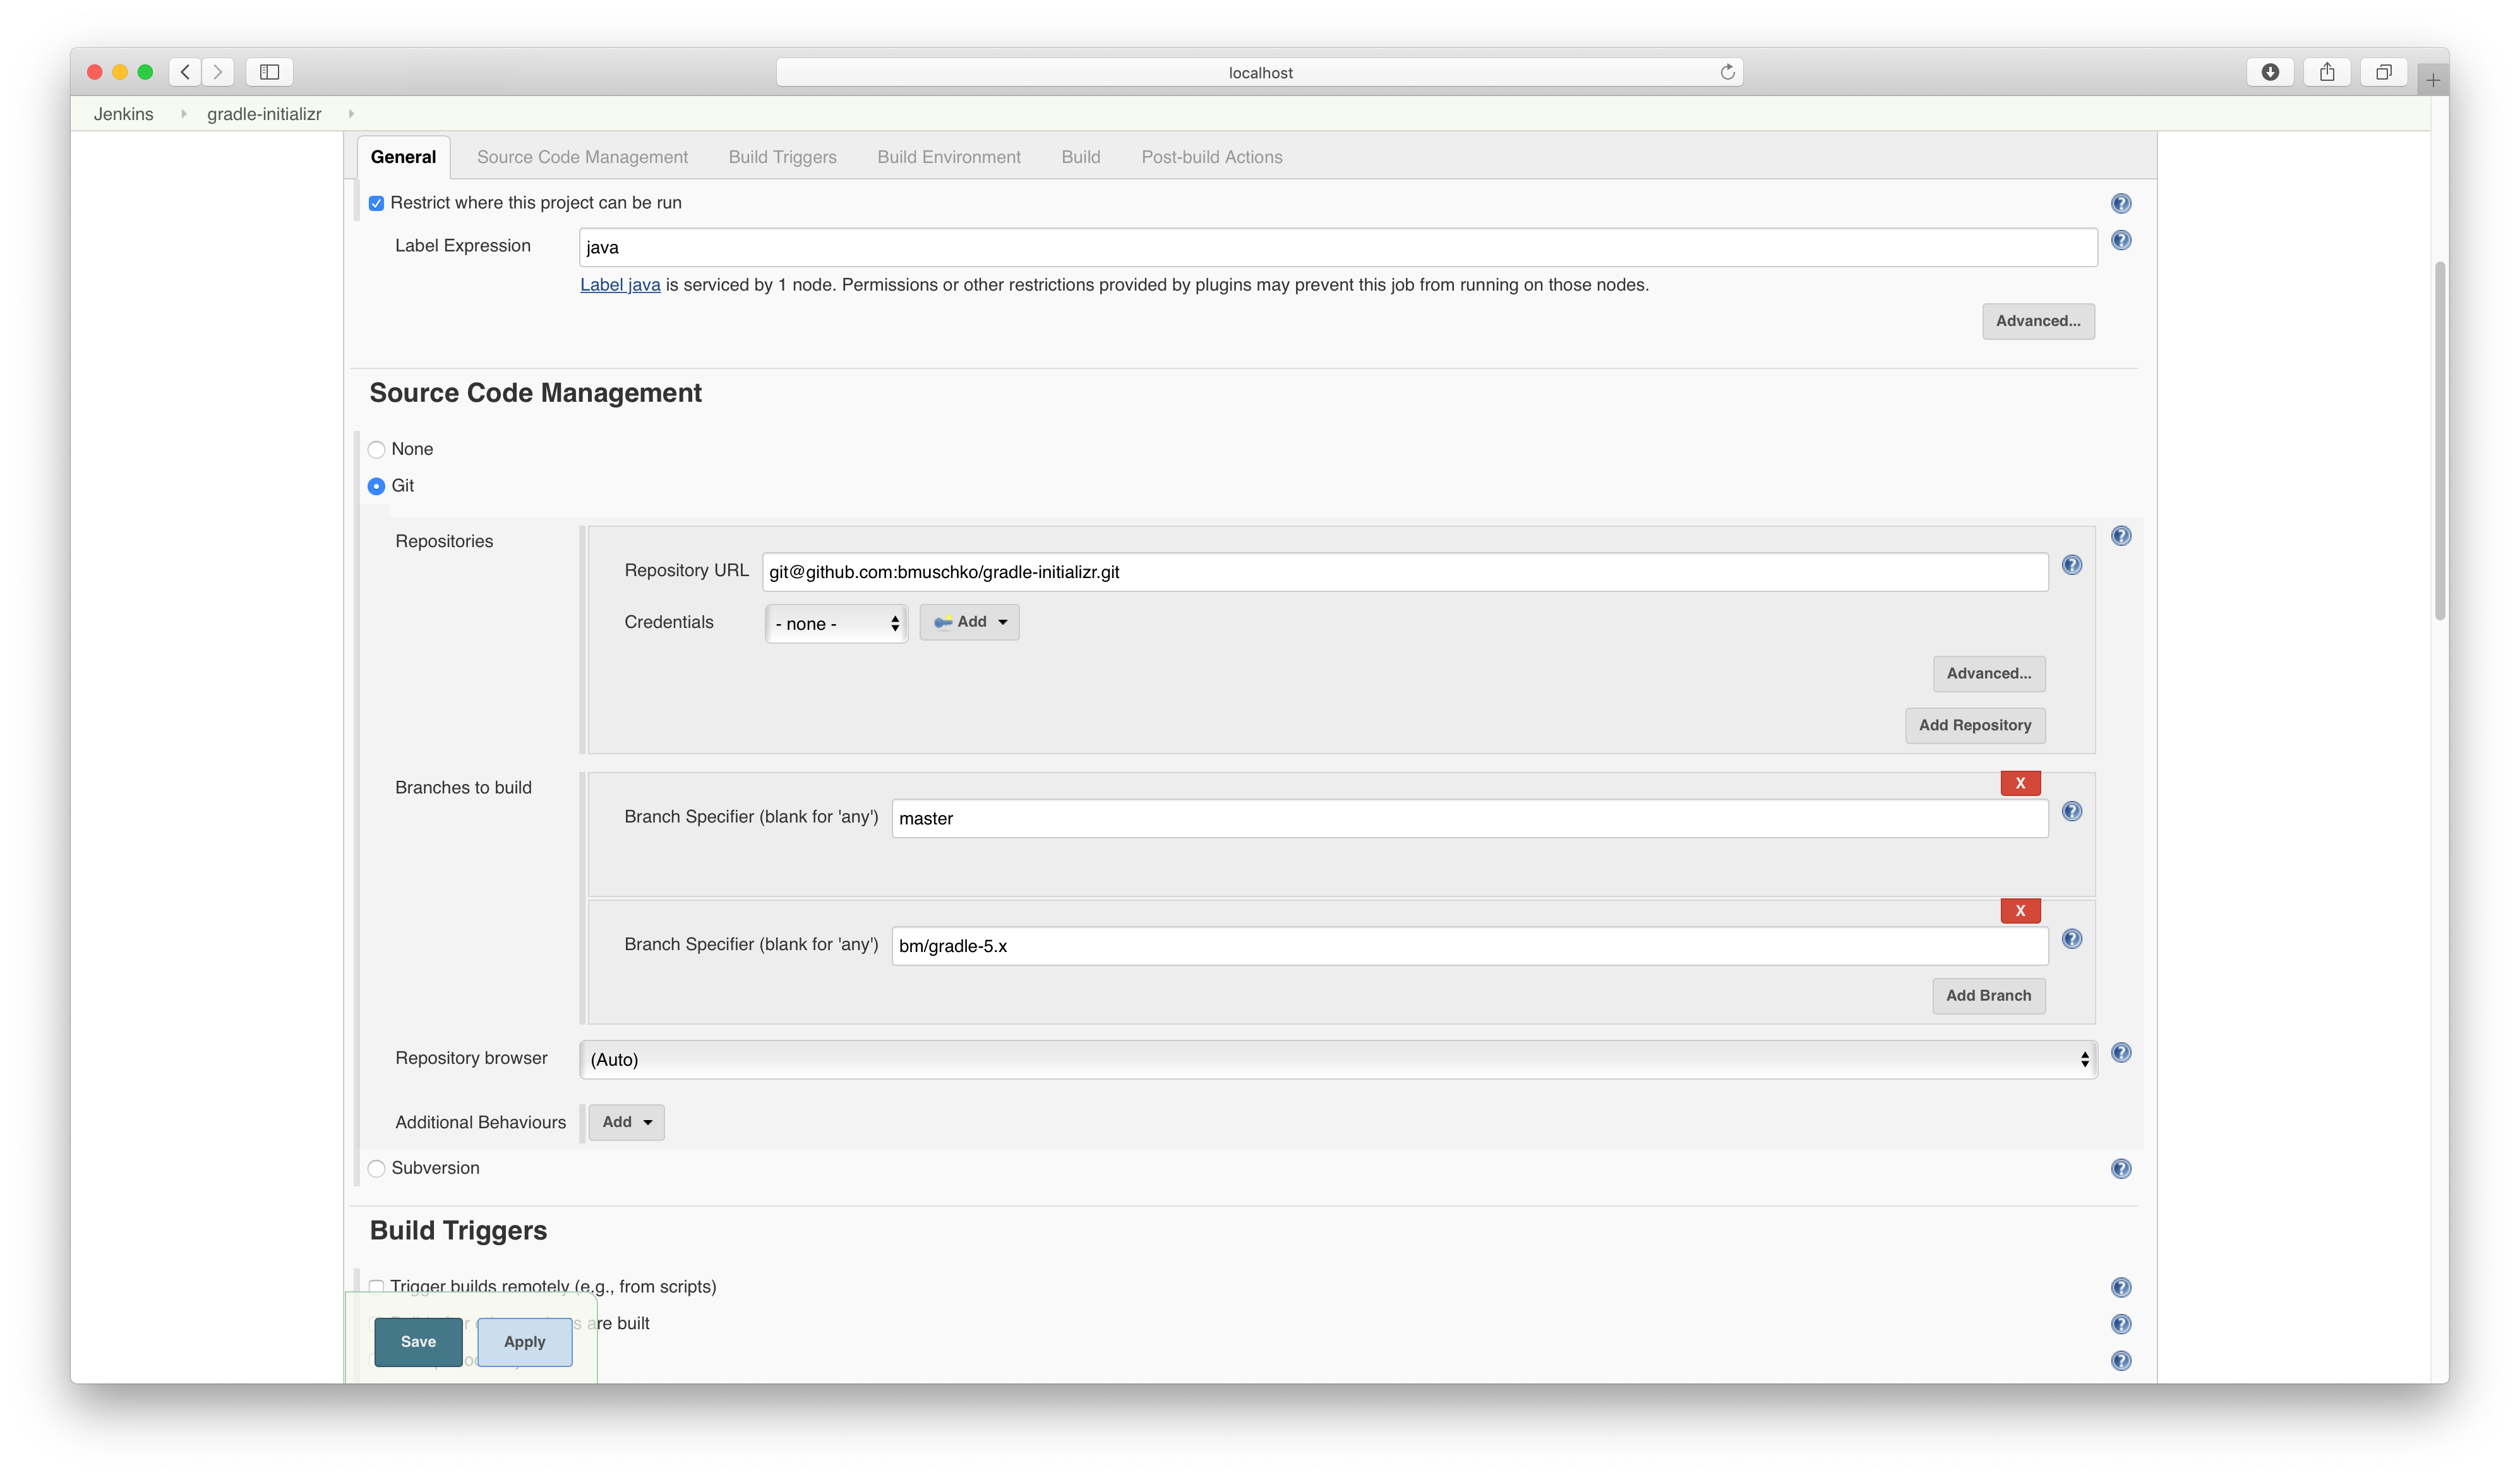Uncheck Restrict where this project can run
The image size is (2520, 1477).
point(377,204)
